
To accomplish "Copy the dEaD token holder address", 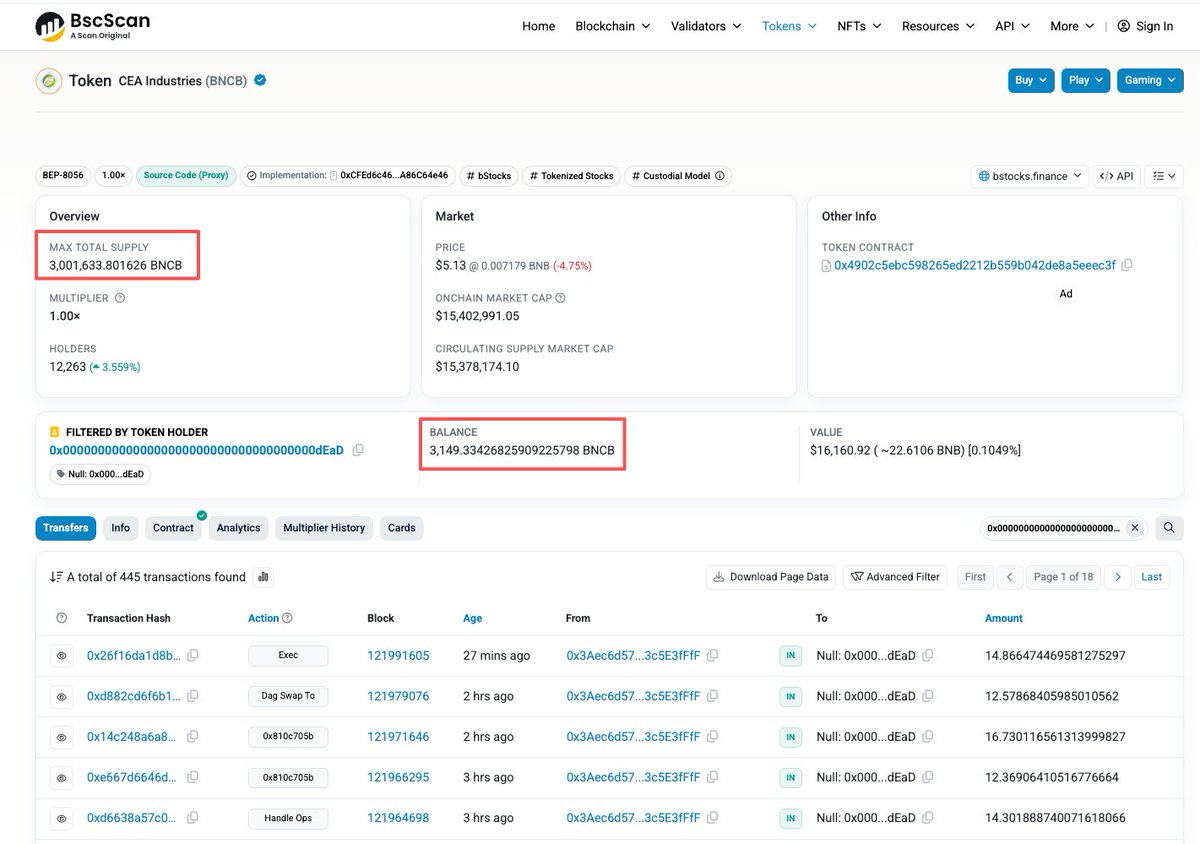I will [x=358, y=450].
